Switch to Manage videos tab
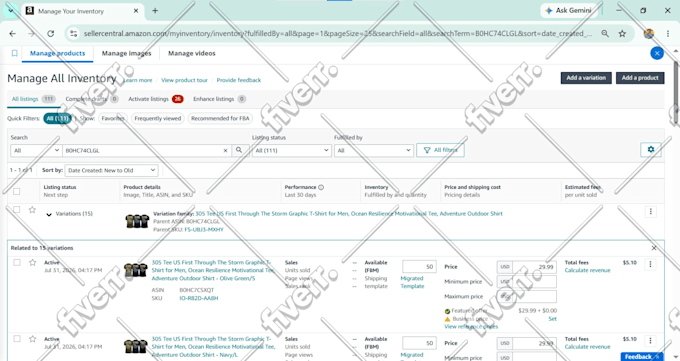This screenshot has height=361, width=680. tap(192, 53)
